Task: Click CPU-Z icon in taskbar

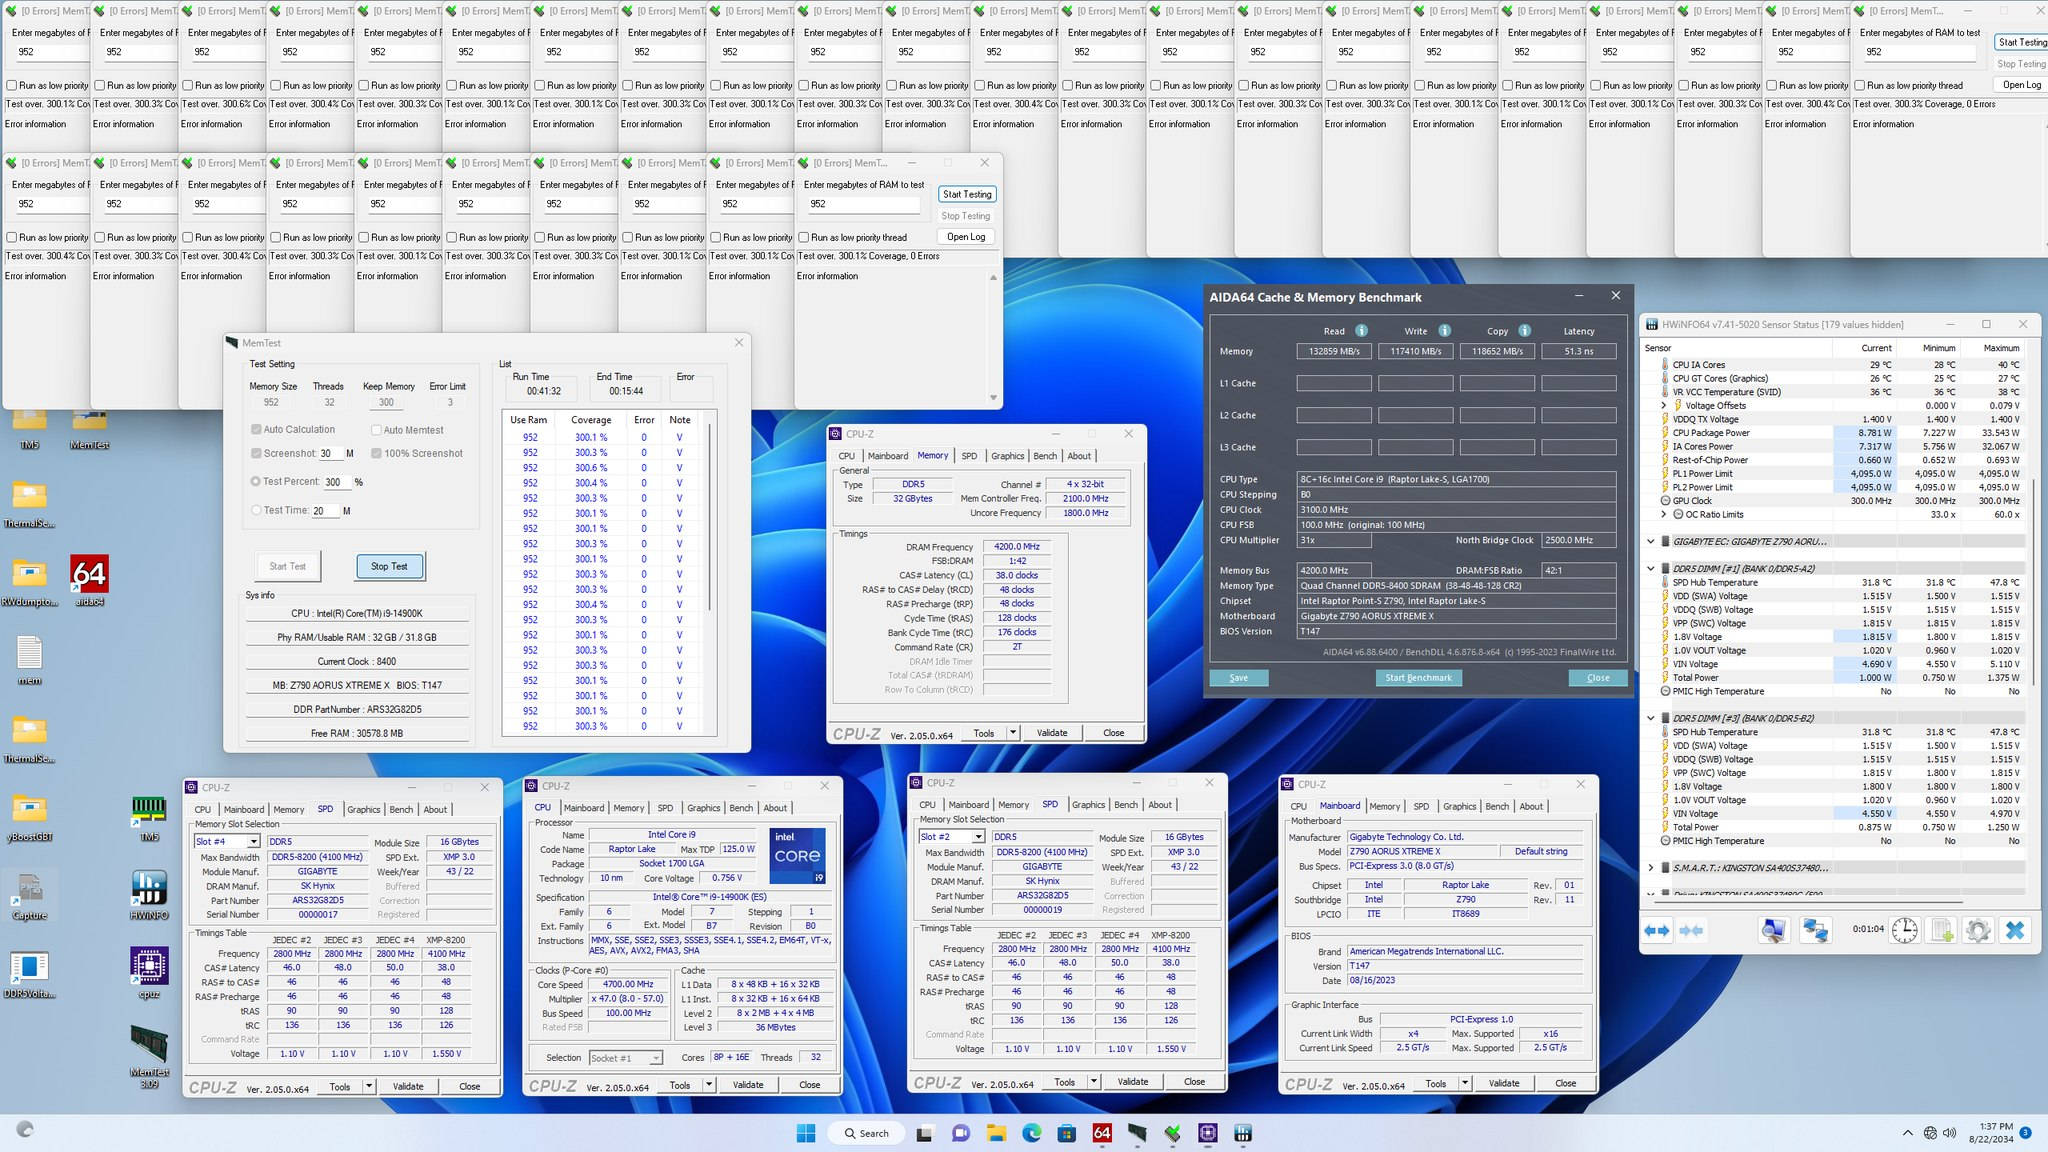Action: (x=1208, y=1133)
